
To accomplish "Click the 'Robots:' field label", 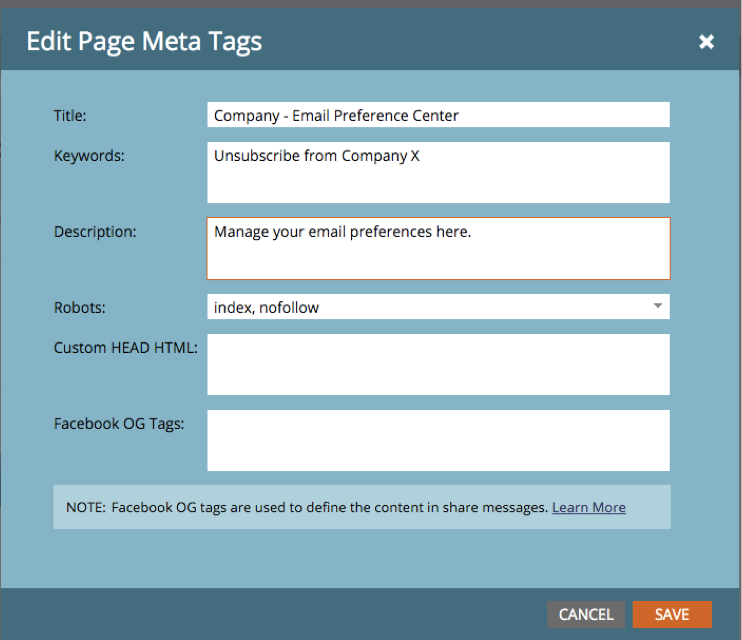I will click(79, 307).
